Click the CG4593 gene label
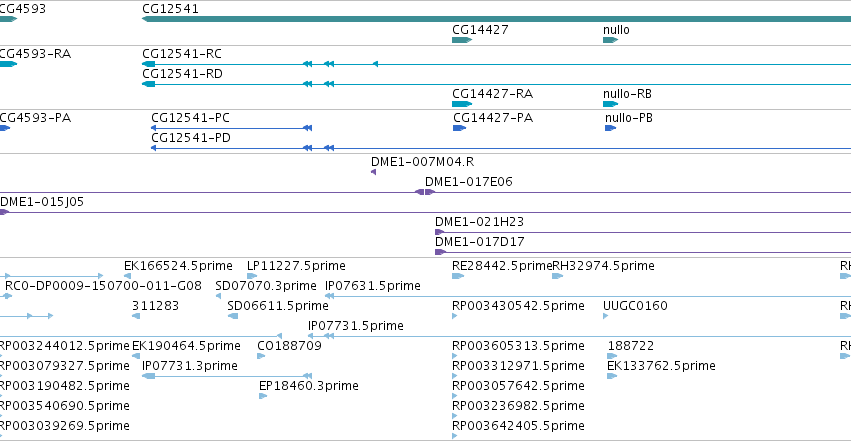The width and height of the screenshot is (851, 441). coord(22,9)
